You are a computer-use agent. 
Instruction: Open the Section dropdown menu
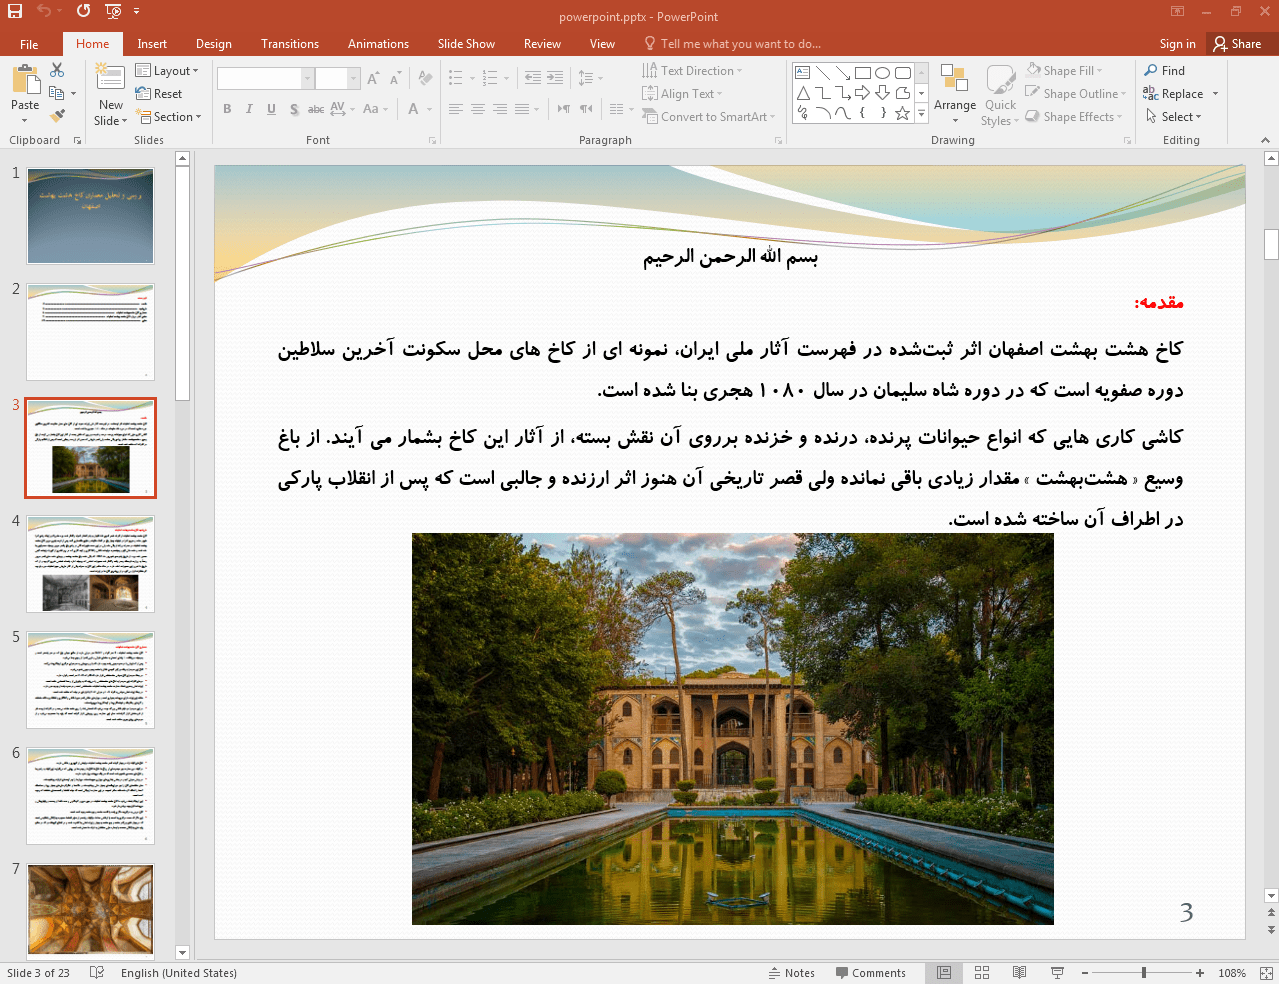(x=171, y=117)
